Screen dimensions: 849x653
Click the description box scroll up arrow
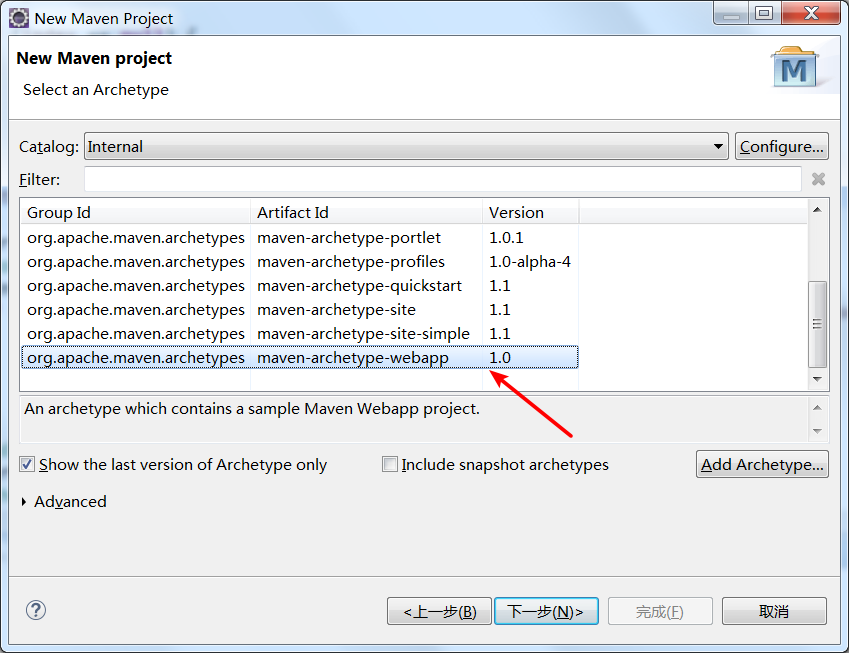tap(818, 408)
